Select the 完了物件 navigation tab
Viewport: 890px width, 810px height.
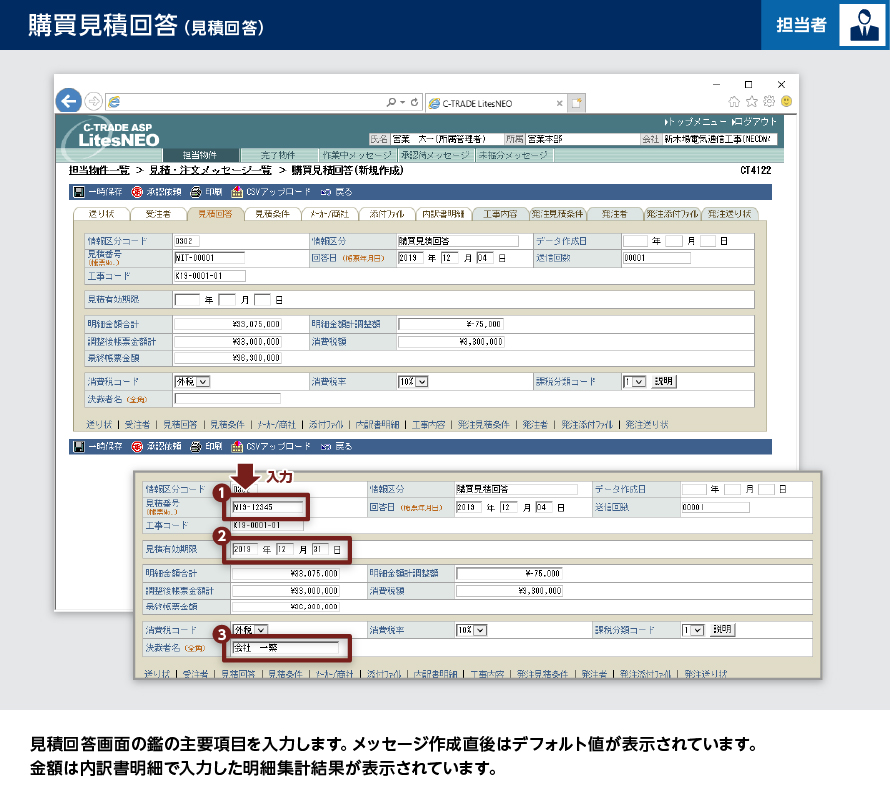(277, 156)
